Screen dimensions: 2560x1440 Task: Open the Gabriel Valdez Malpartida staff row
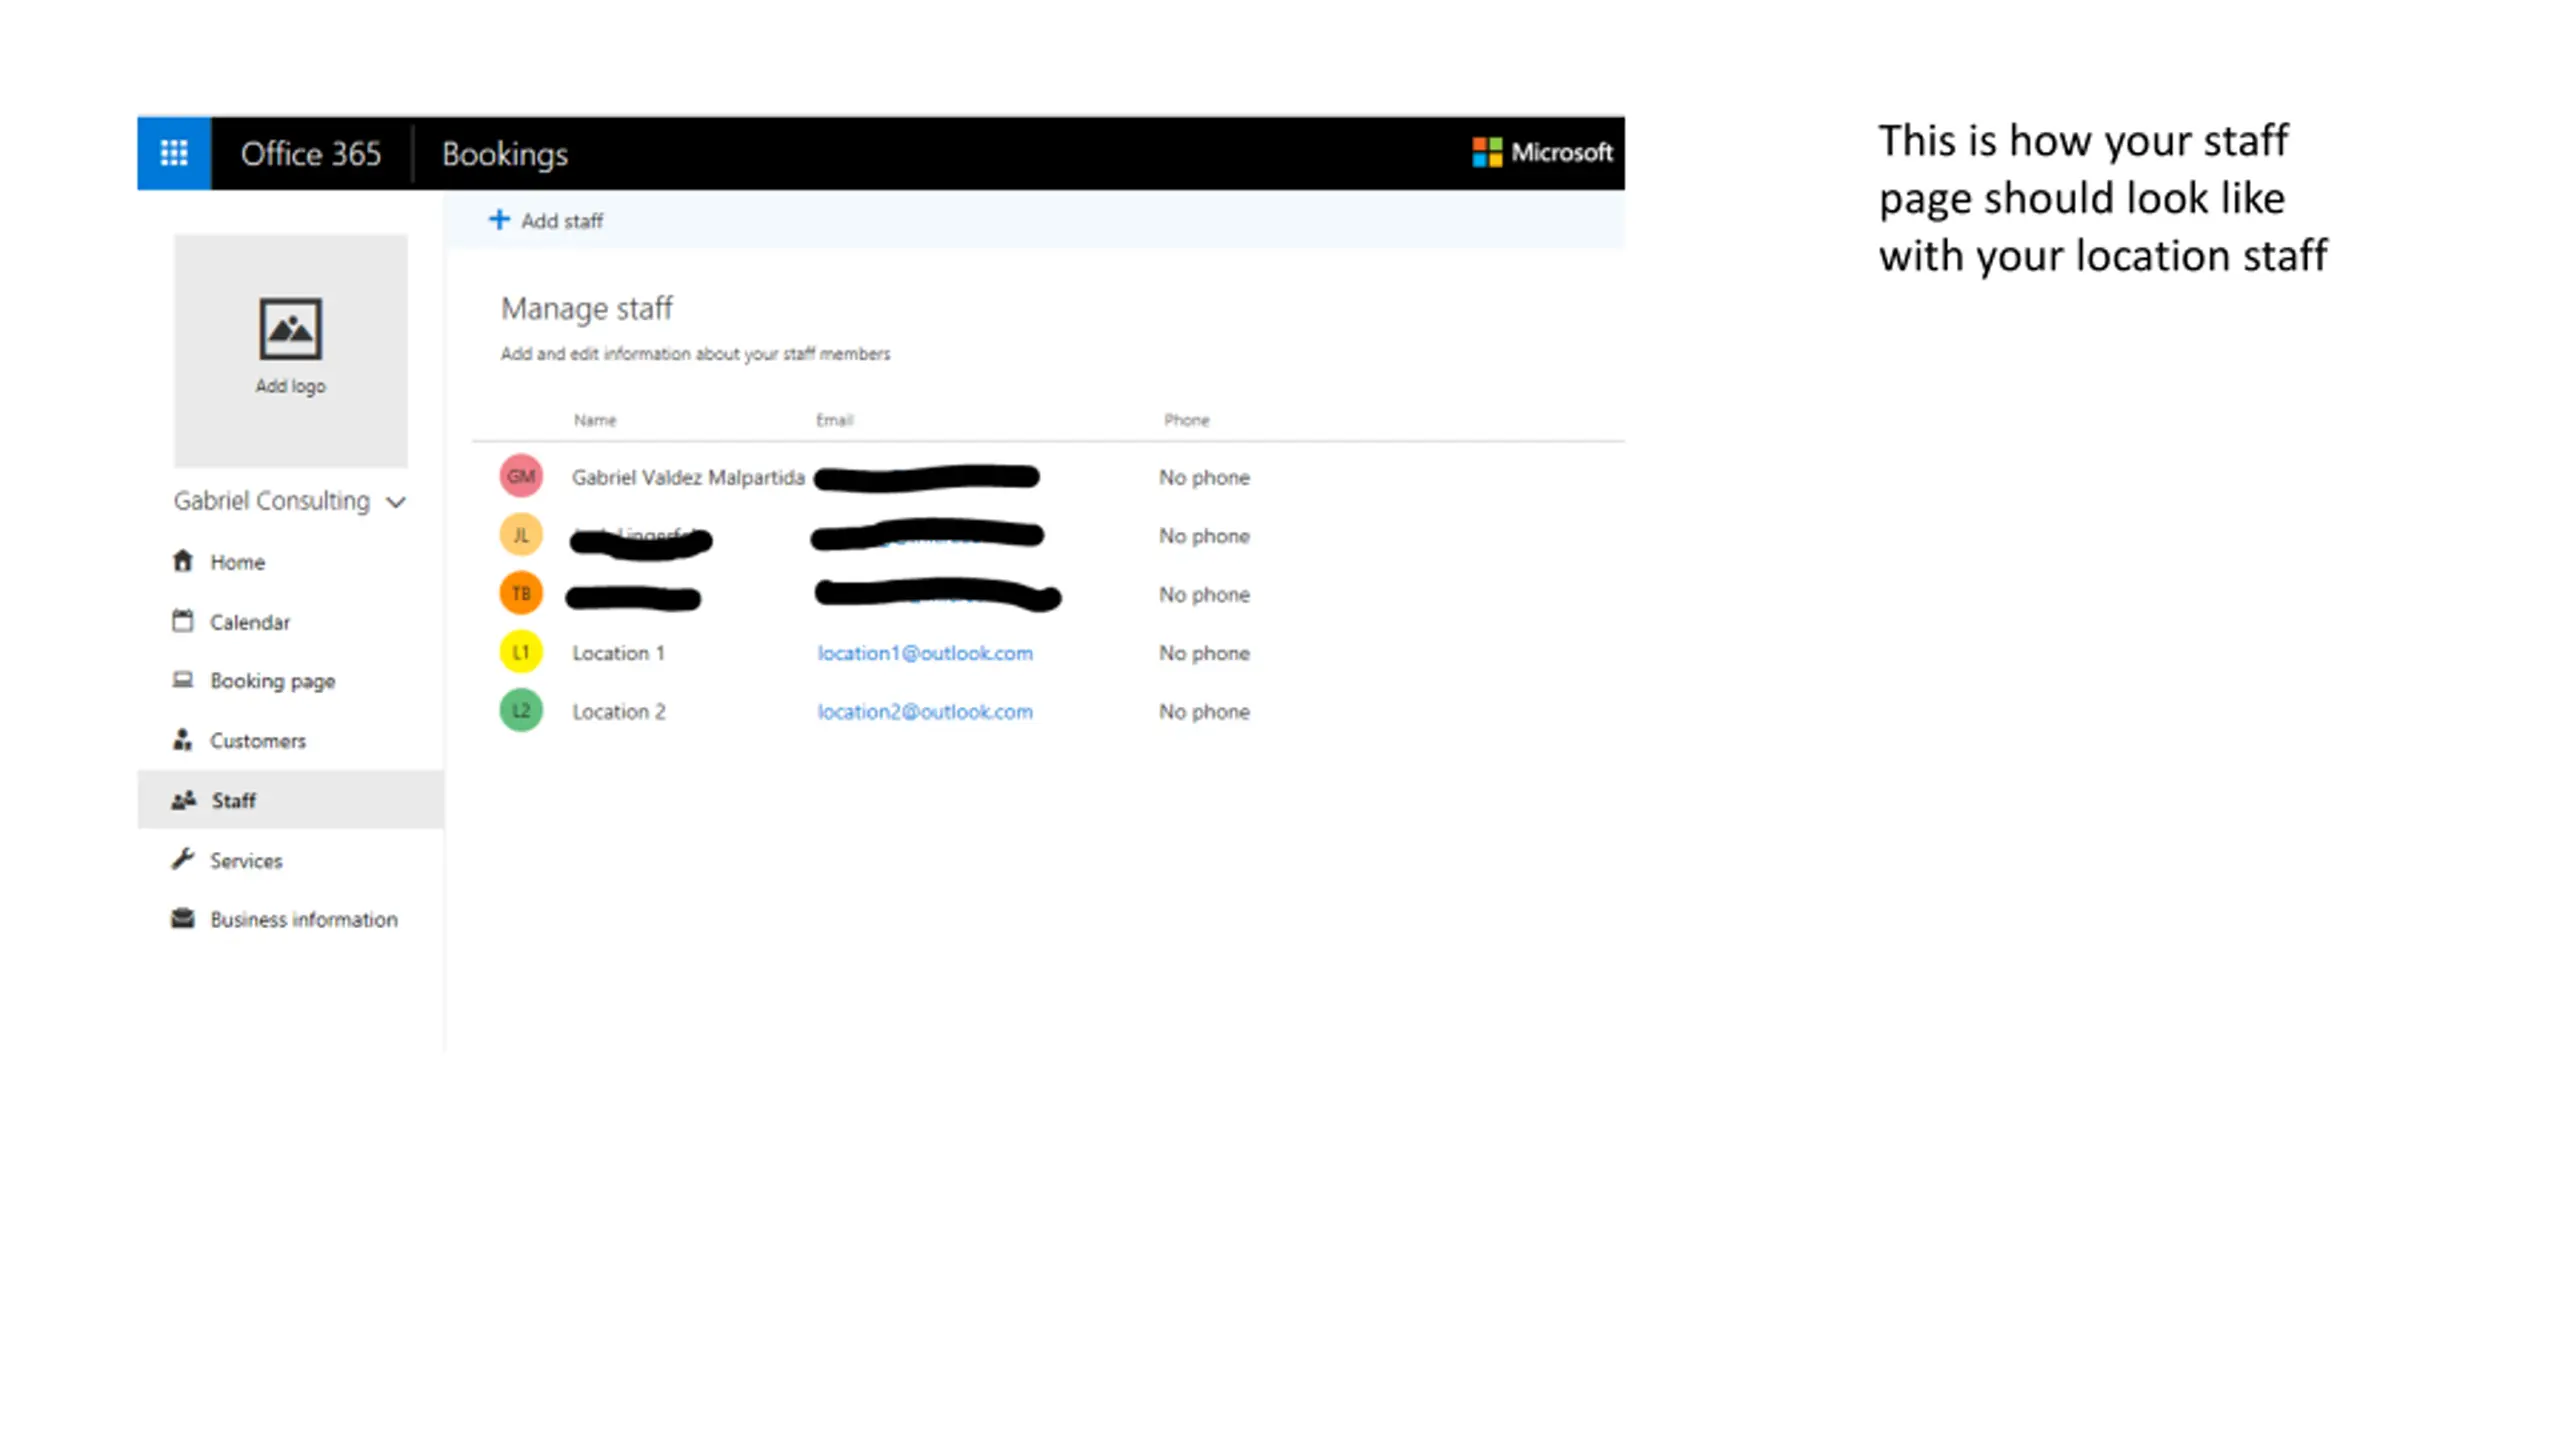click(x=688, y=477)
